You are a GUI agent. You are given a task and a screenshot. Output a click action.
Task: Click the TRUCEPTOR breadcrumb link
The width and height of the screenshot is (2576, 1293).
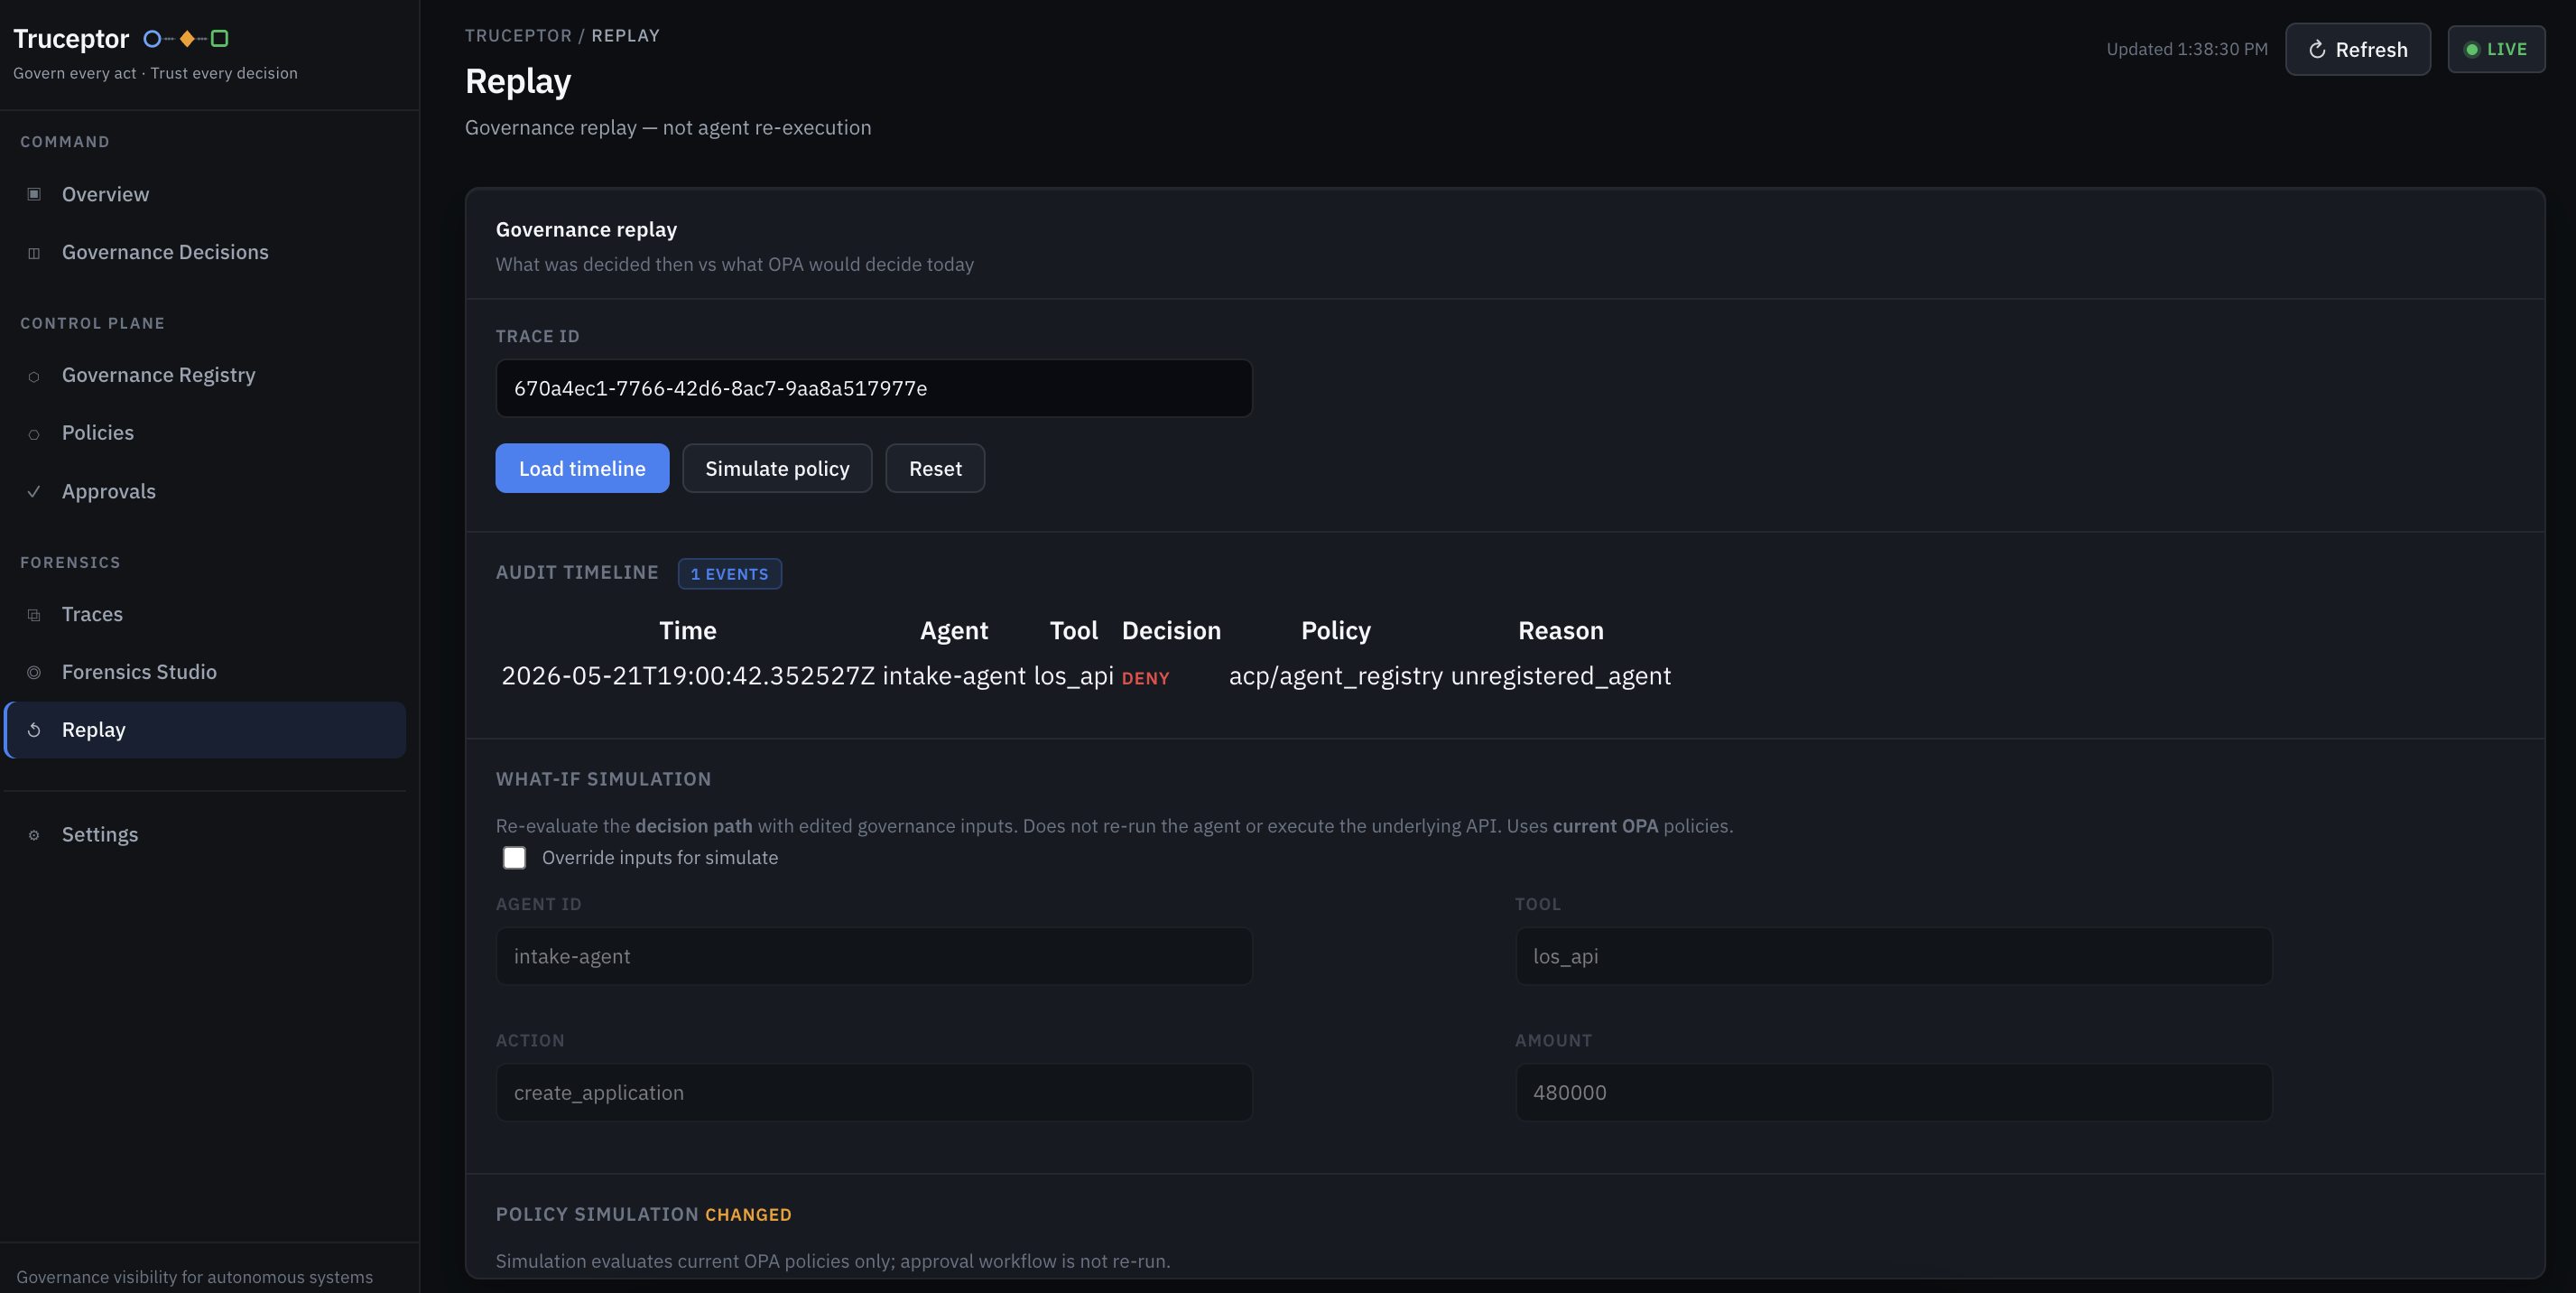click(518, 36)
